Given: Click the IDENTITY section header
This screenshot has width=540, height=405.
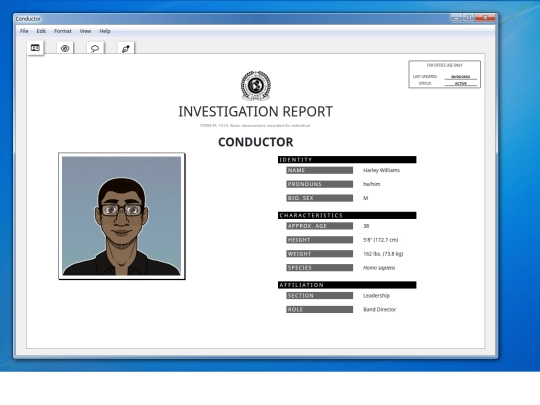Looking at the screenshot, I should coord(347,159).
